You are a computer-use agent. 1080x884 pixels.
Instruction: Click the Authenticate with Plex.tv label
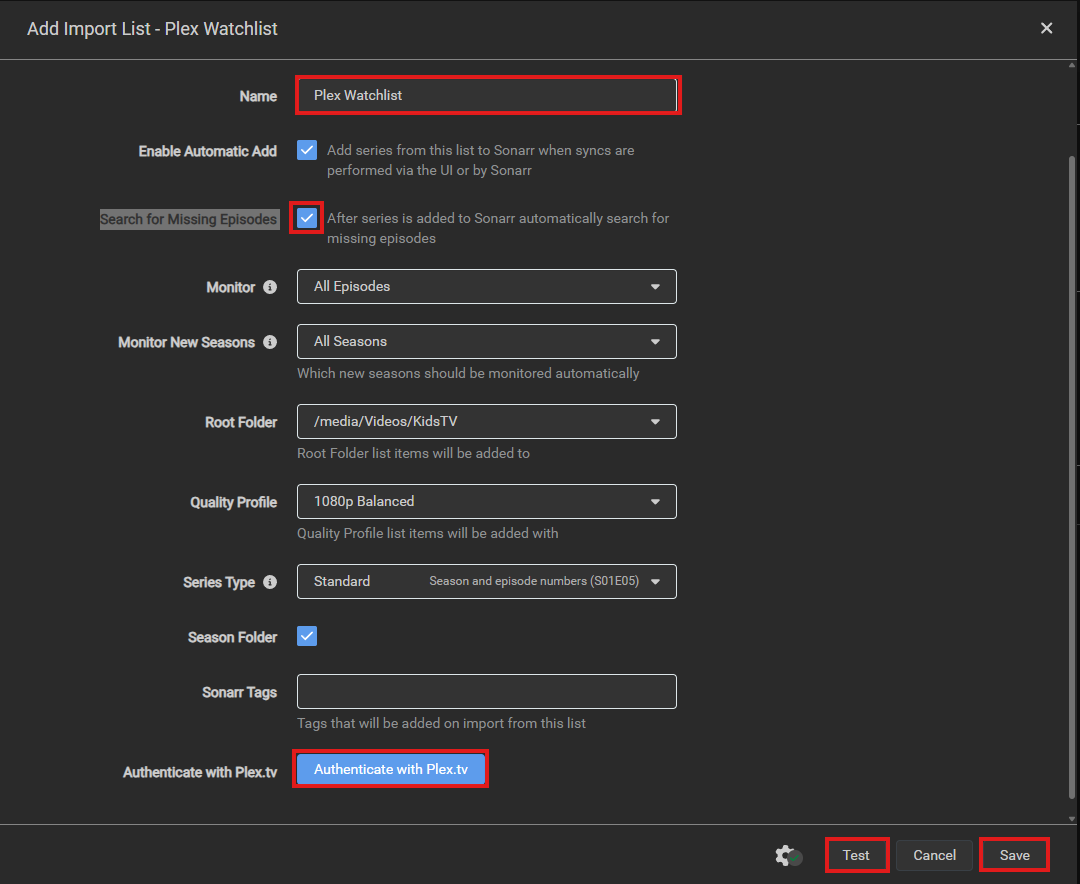pyautogui.click(x=200, y=772)
